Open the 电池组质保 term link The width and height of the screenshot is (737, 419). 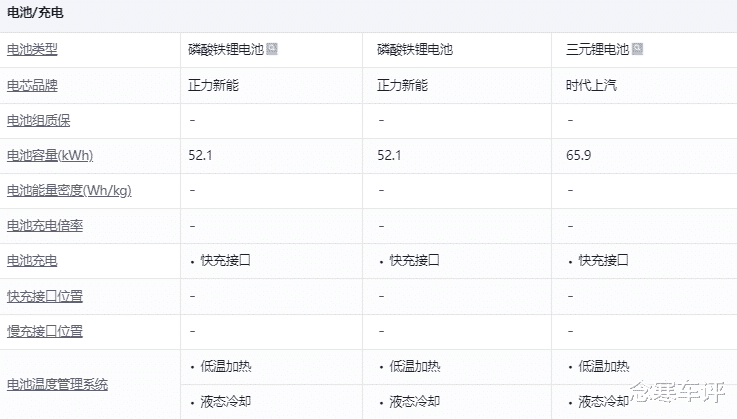coord(38,120)
